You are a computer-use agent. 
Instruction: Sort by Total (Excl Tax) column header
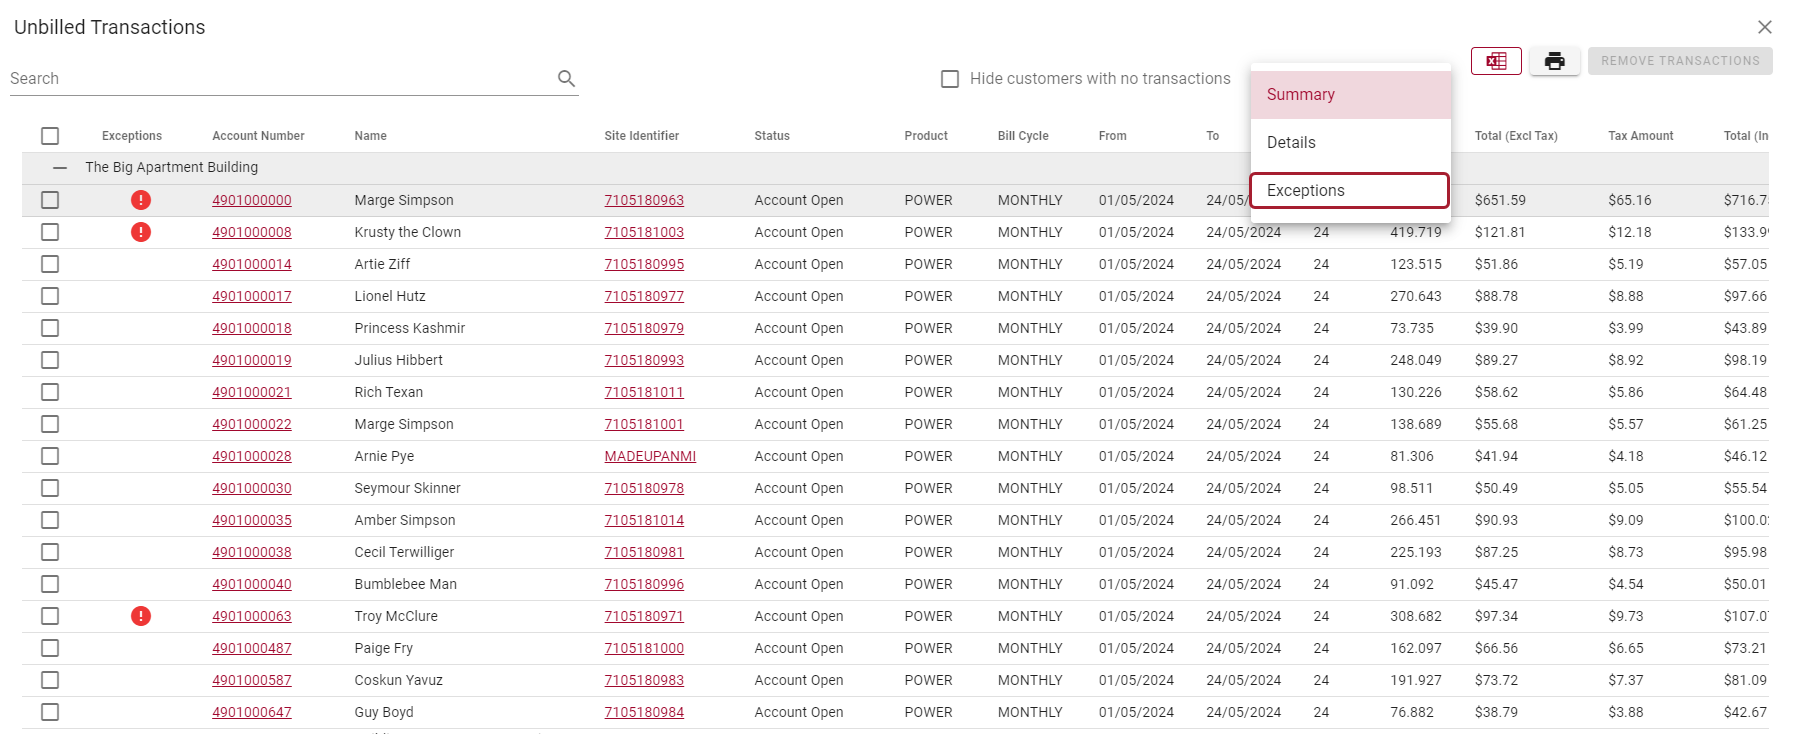point(1516,136)
